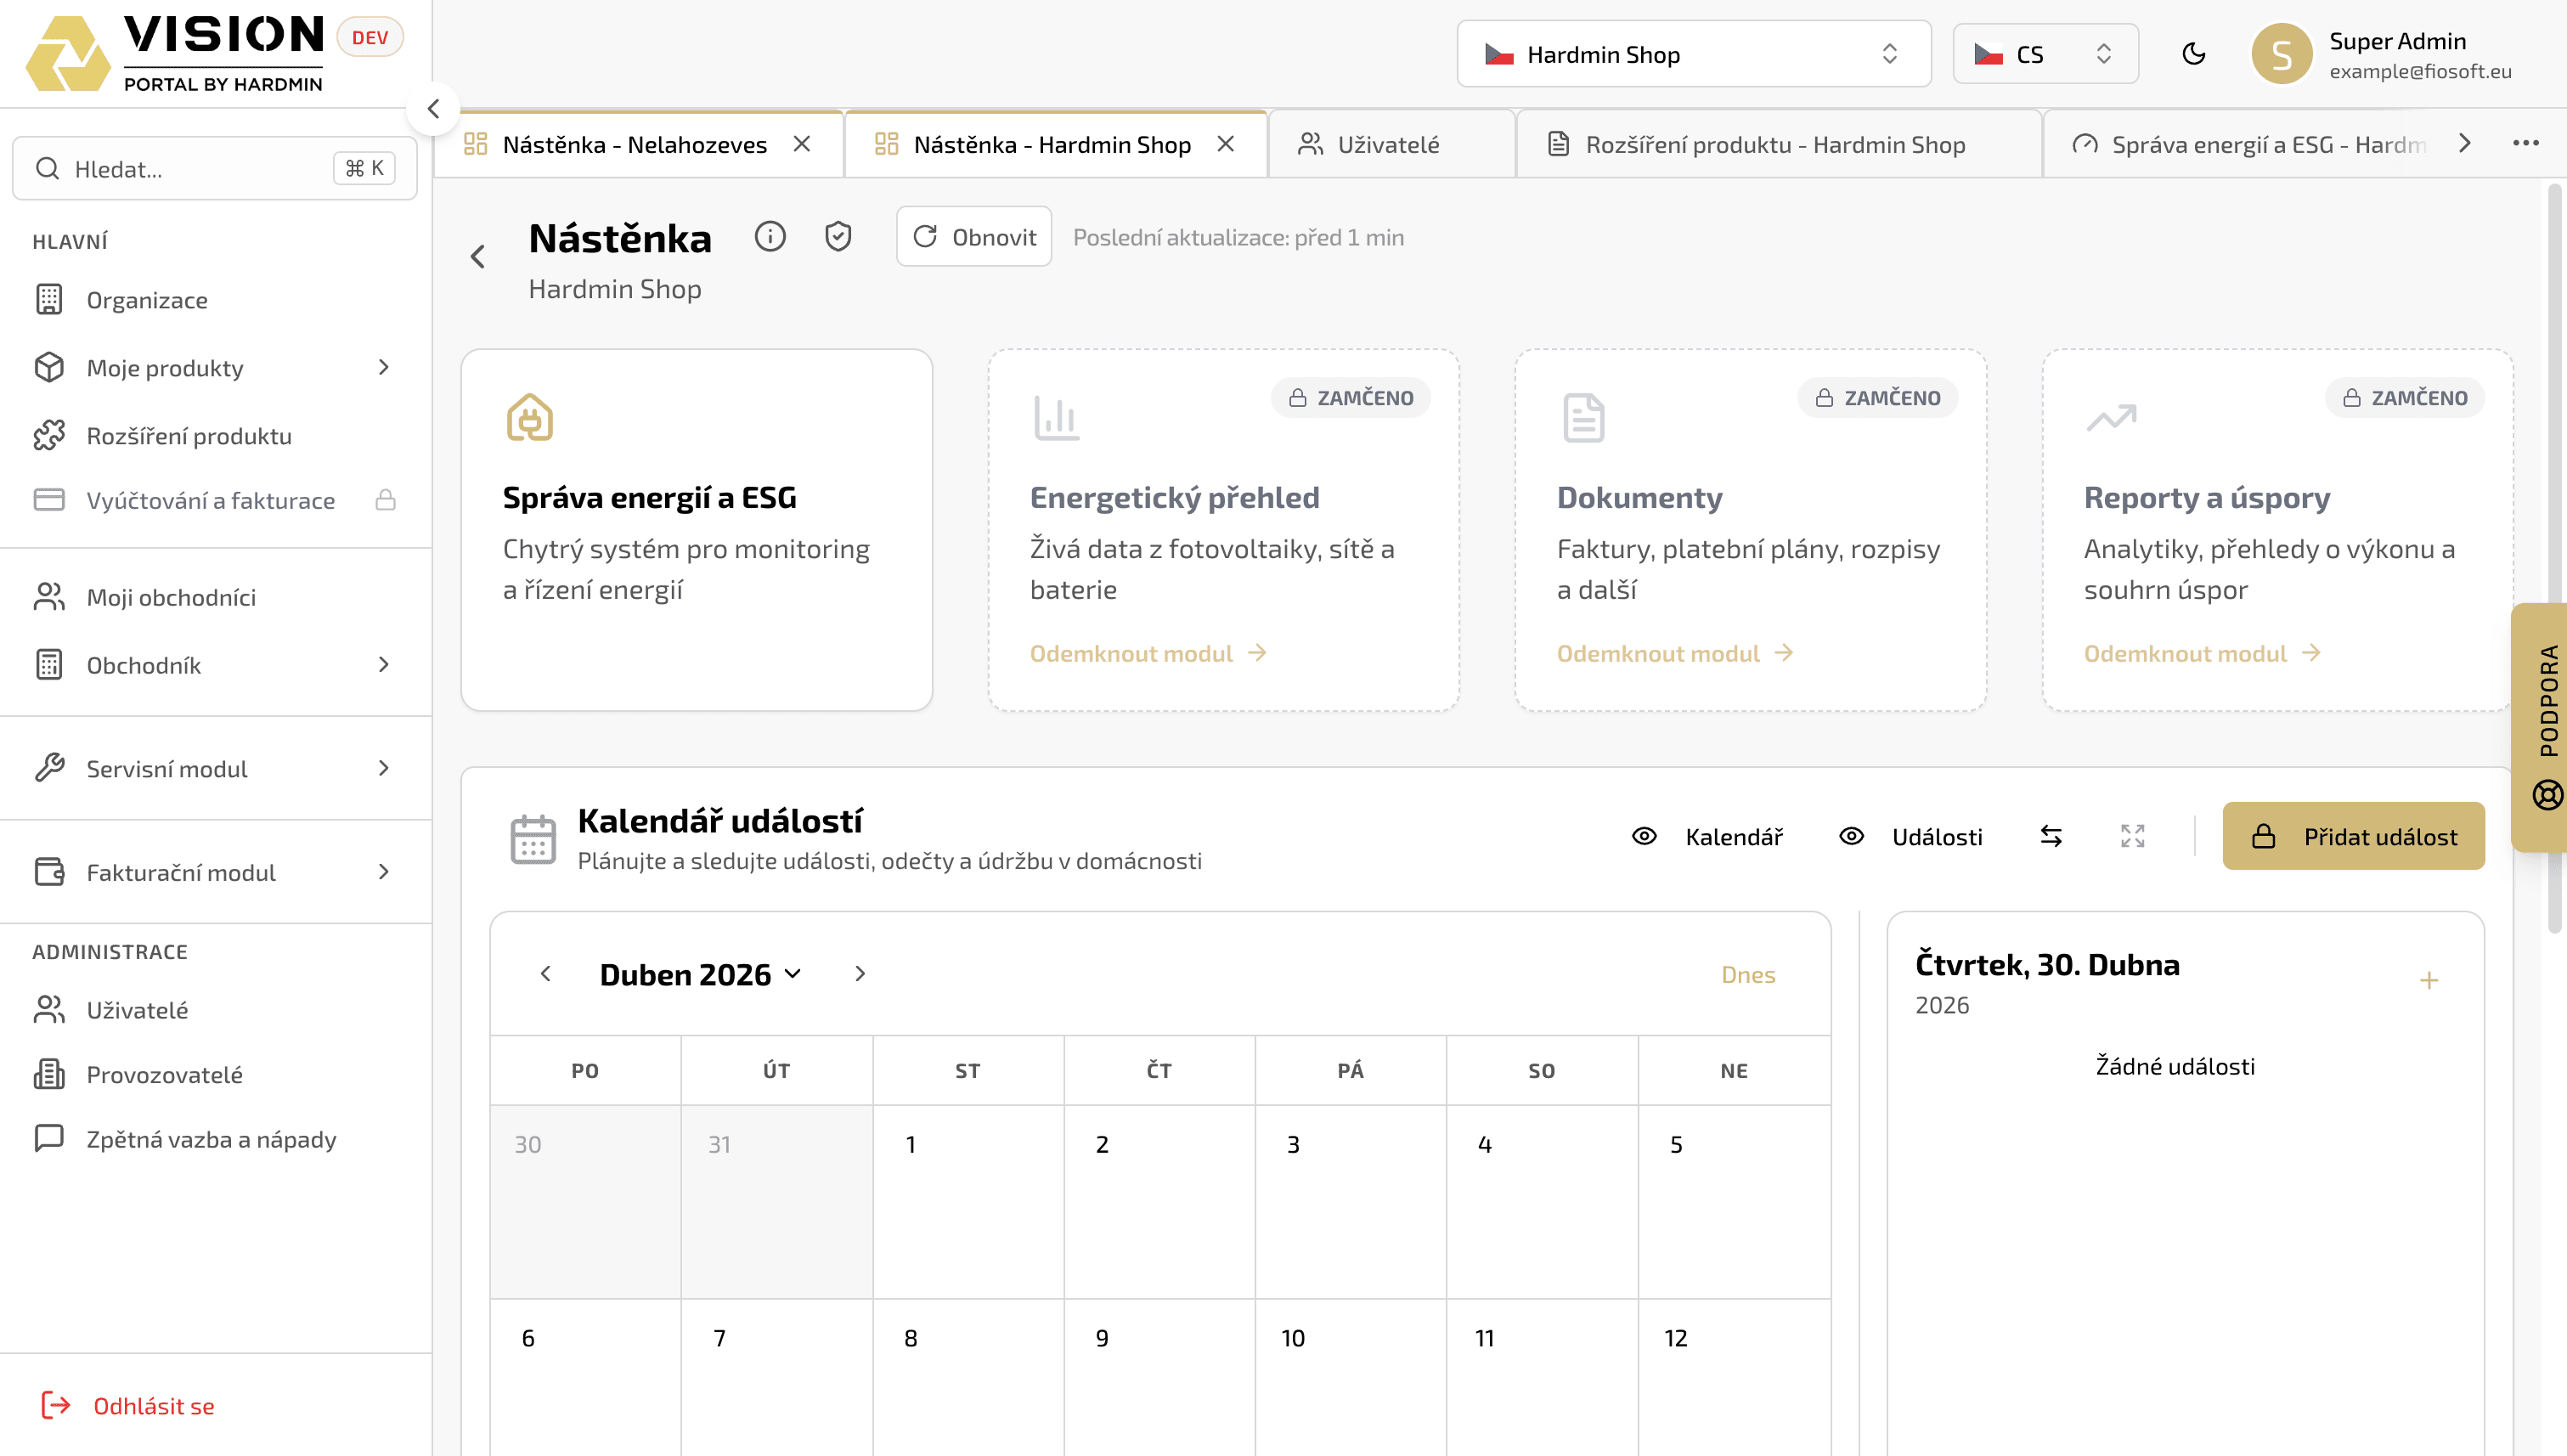Open the Duben 2026 month picker
The image size is (2567, 1456).
coord(700,975)
